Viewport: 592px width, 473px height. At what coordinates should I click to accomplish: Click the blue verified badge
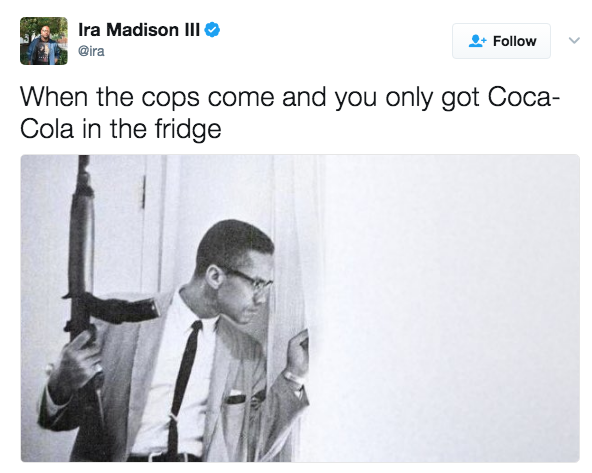point(212,30)
